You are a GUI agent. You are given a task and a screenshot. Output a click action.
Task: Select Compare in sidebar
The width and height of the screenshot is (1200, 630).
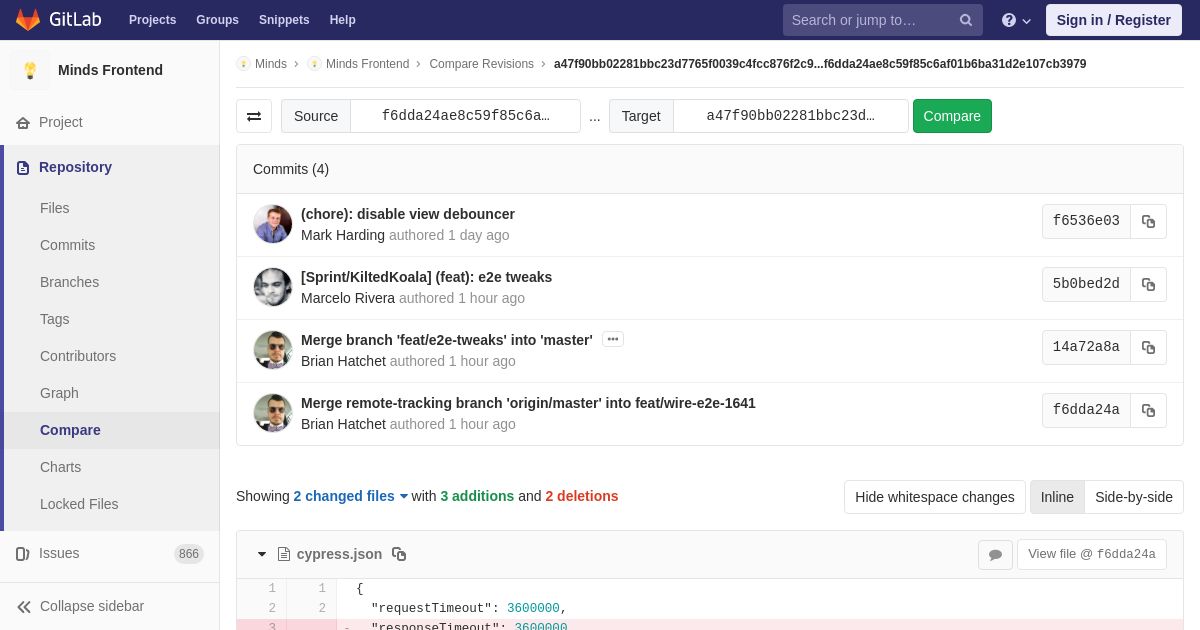click(70, 430)
